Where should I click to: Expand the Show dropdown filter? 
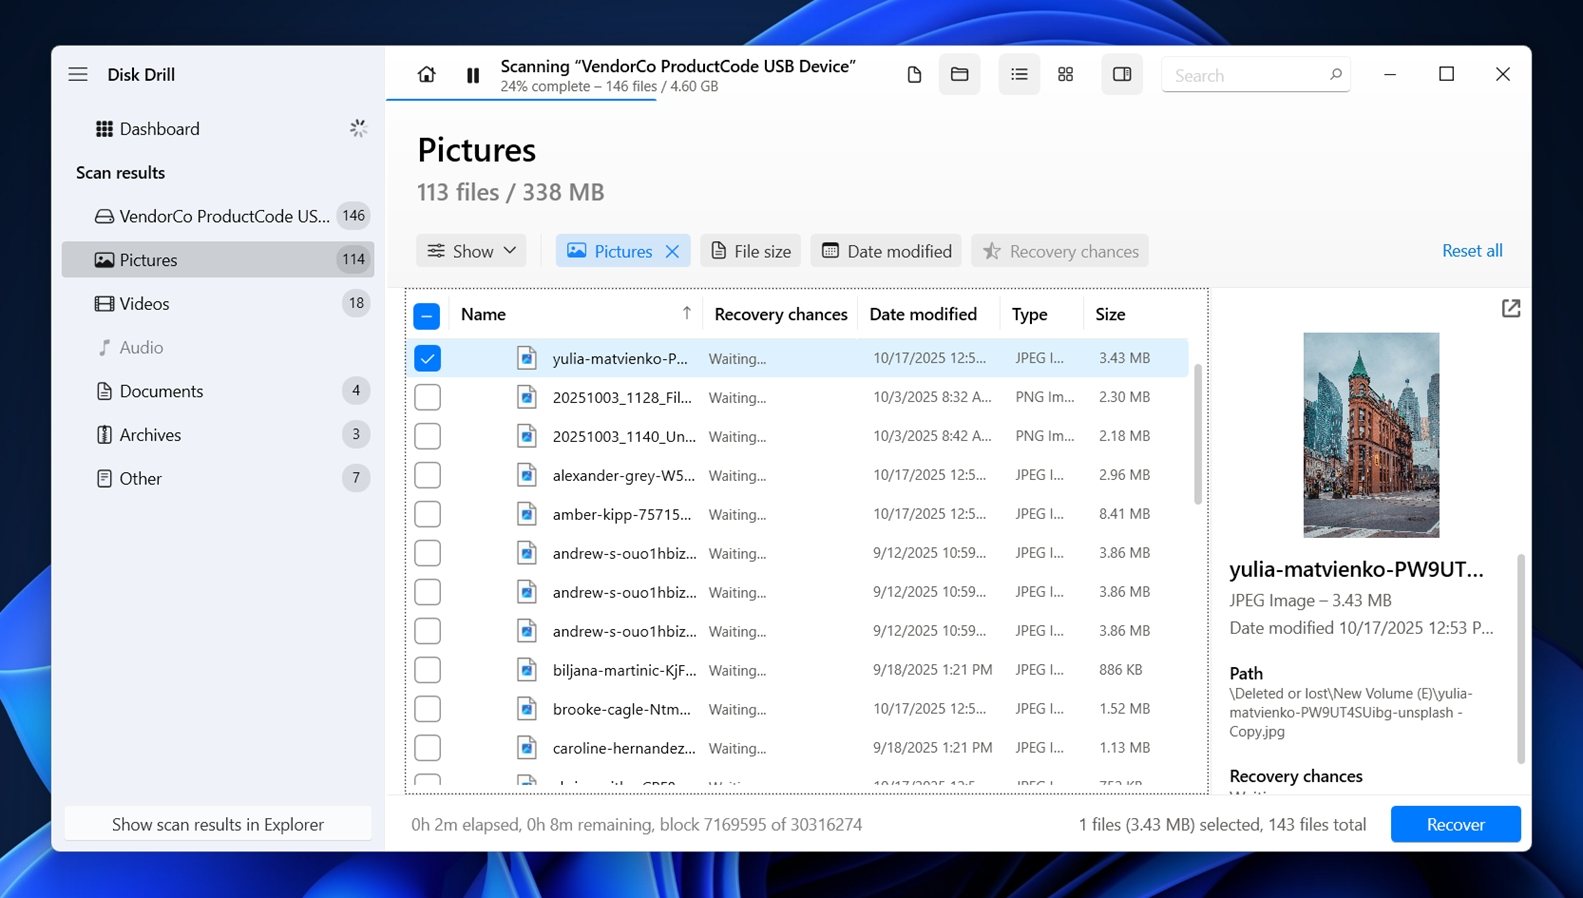pos(472,252)
